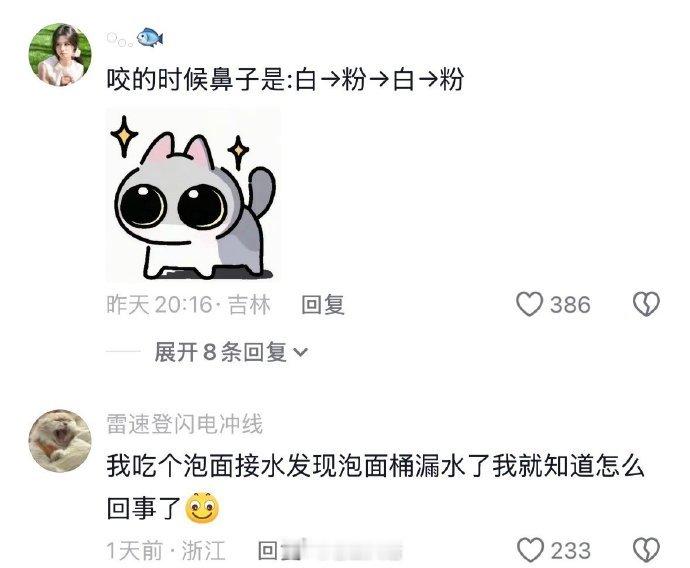The image size is (690, 568).
Task: Reply to the first comment via 回复
Action: tap(323, 304)
